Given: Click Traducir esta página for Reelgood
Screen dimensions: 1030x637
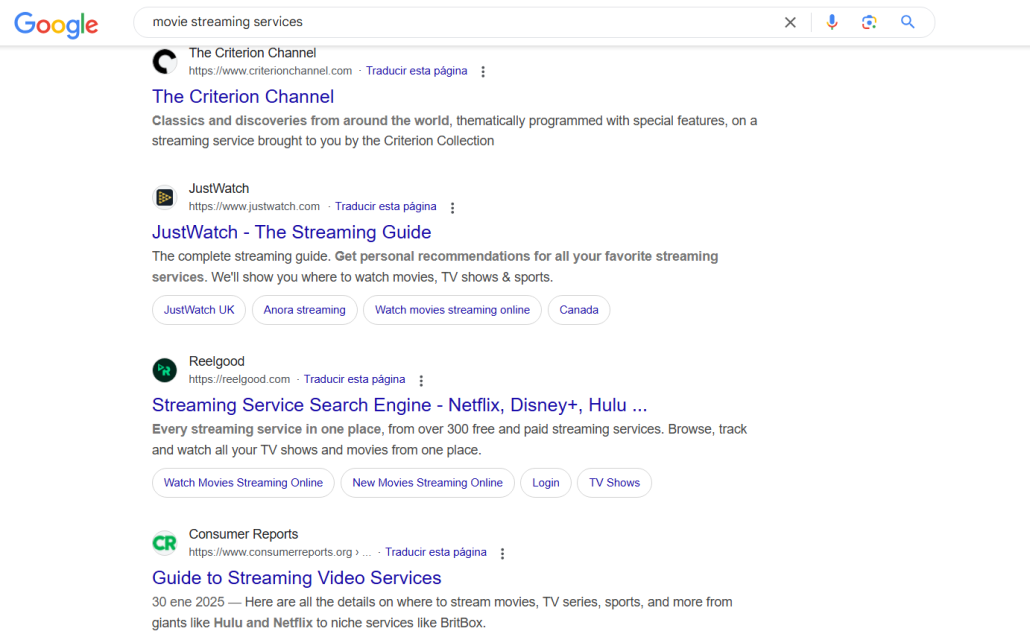Looking at the screenshot, I should [x=355, y=379].
